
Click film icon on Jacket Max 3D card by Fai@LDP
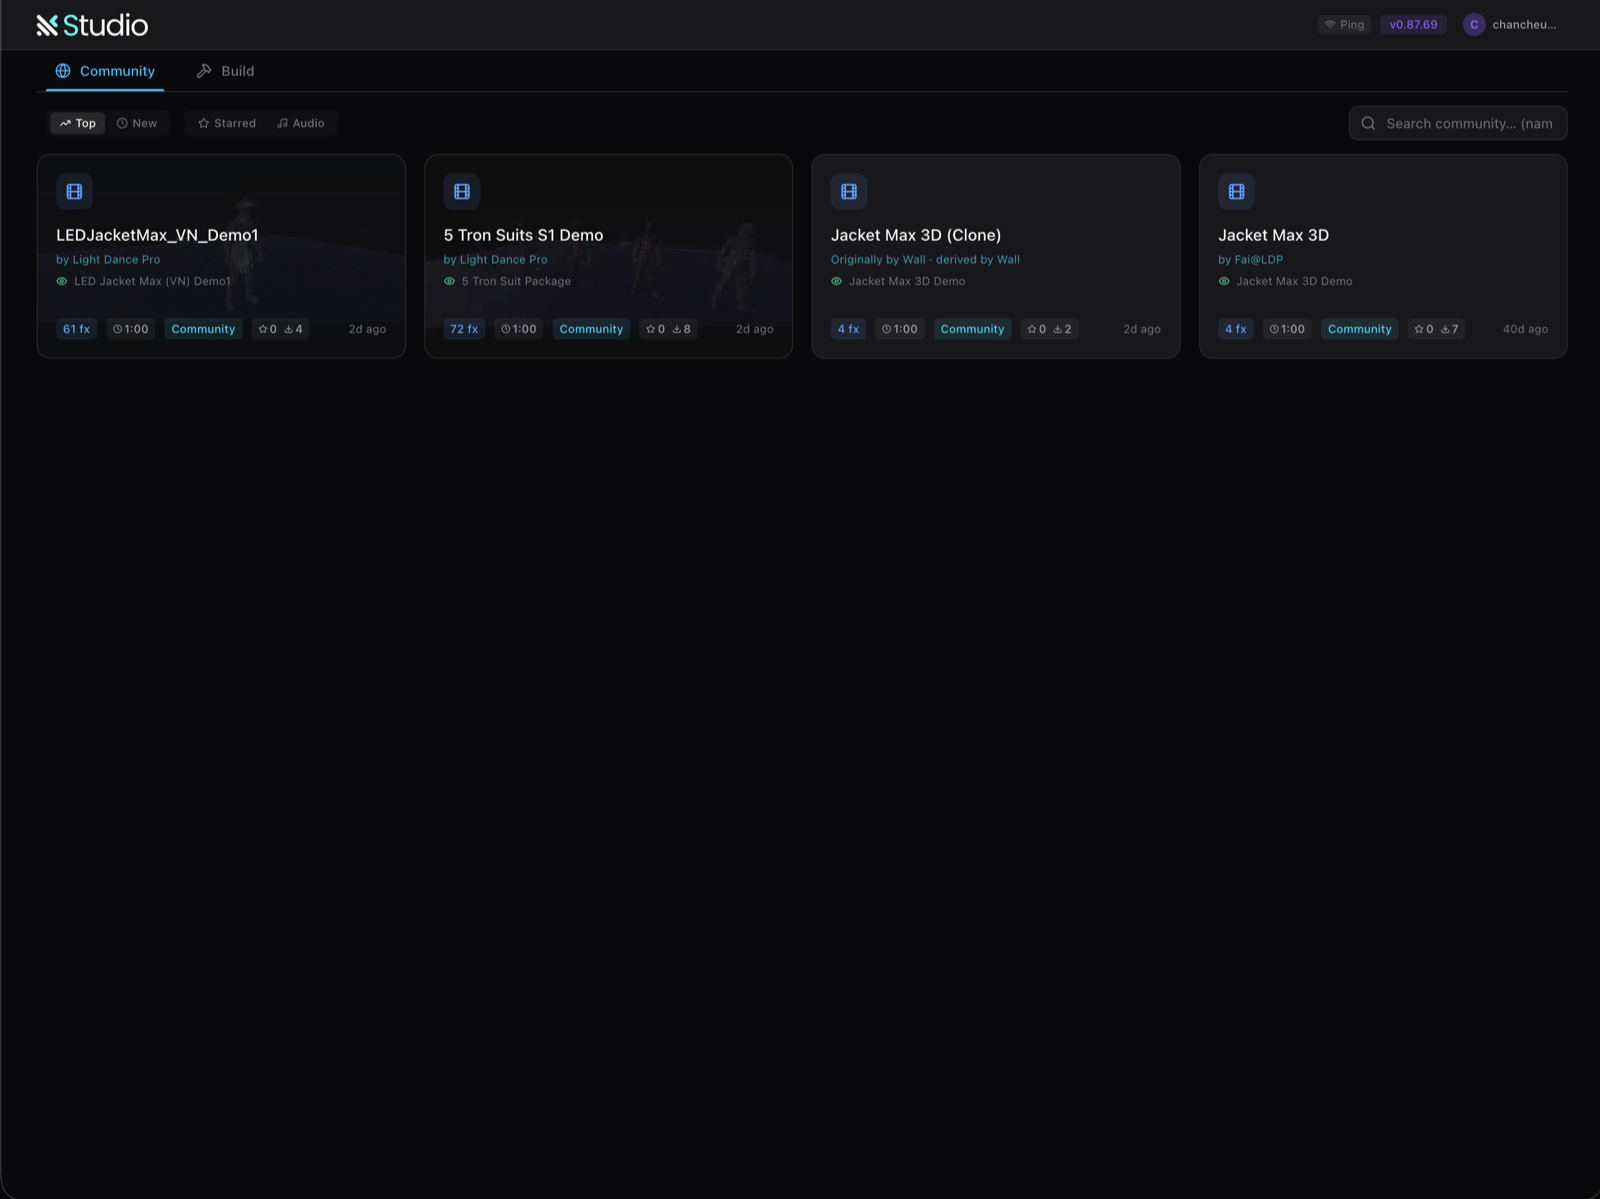click(x=1236, y=191)
